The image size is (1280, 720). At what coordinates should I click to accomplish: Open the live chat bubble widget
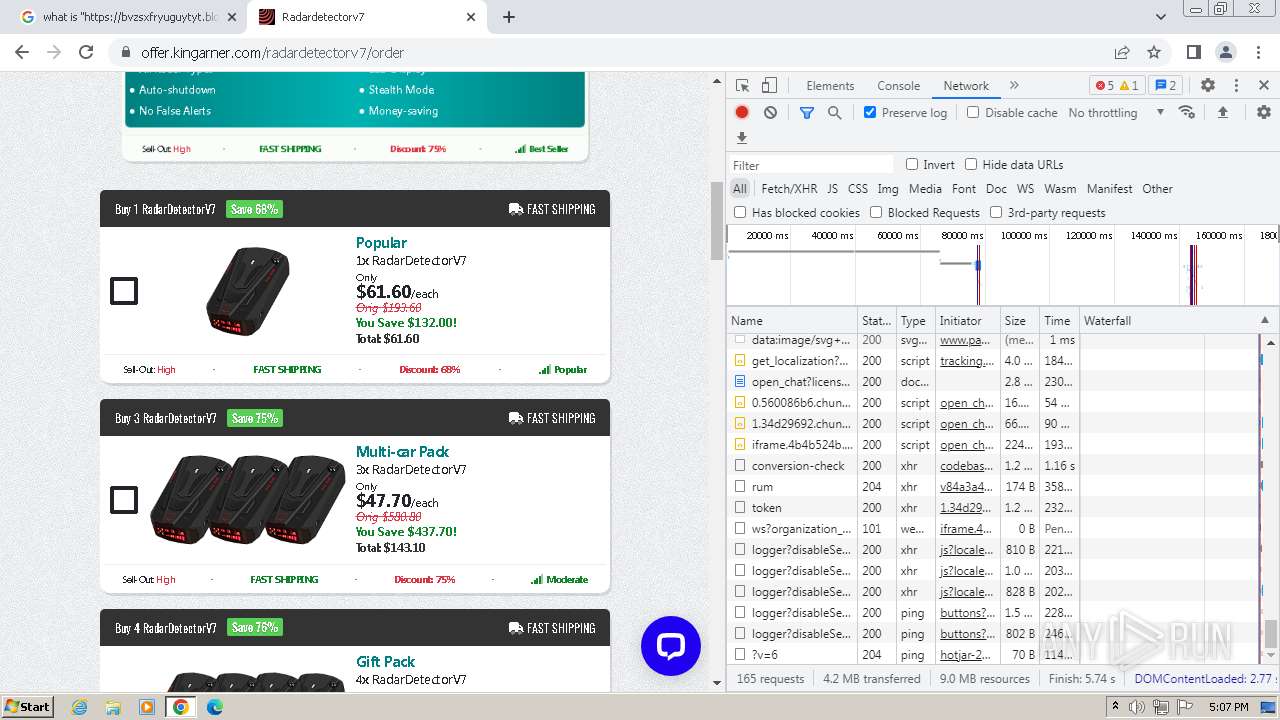[x=671, y=646]
